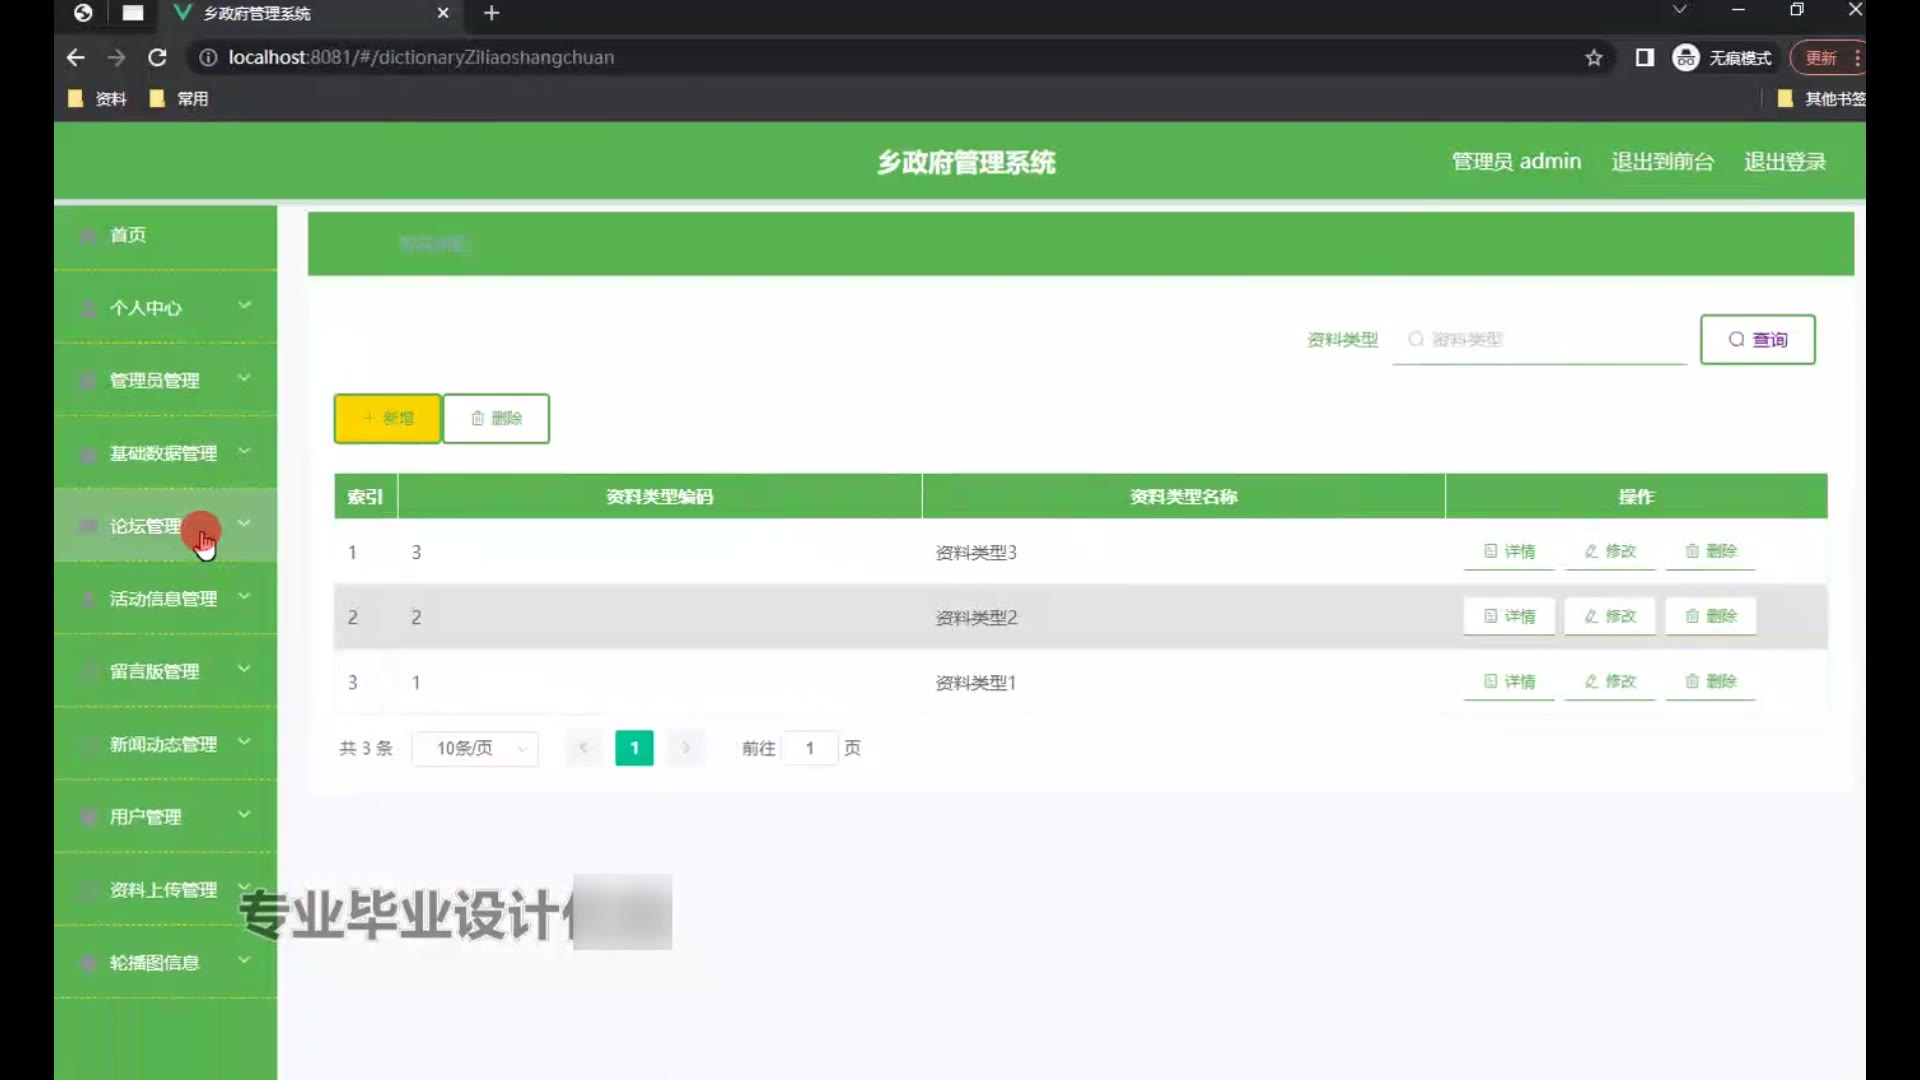The image size is (1920, 1080).
Task: Open the browser side panel icon
Action: click(1645, 57)
